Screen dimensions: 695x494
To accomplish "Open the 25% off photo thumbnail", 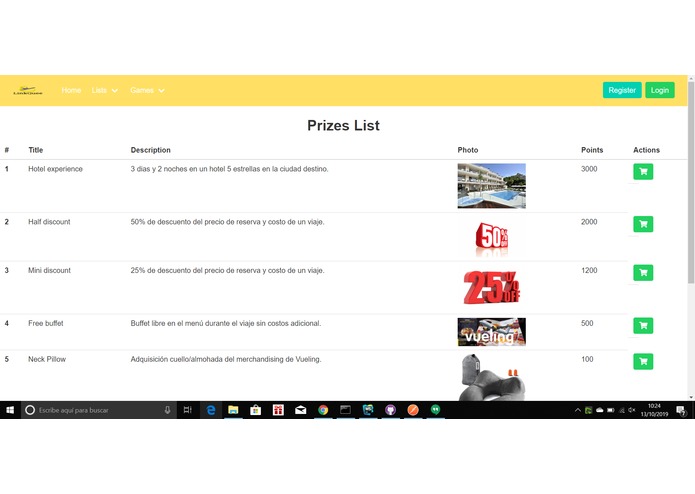I will coord(492,287).
